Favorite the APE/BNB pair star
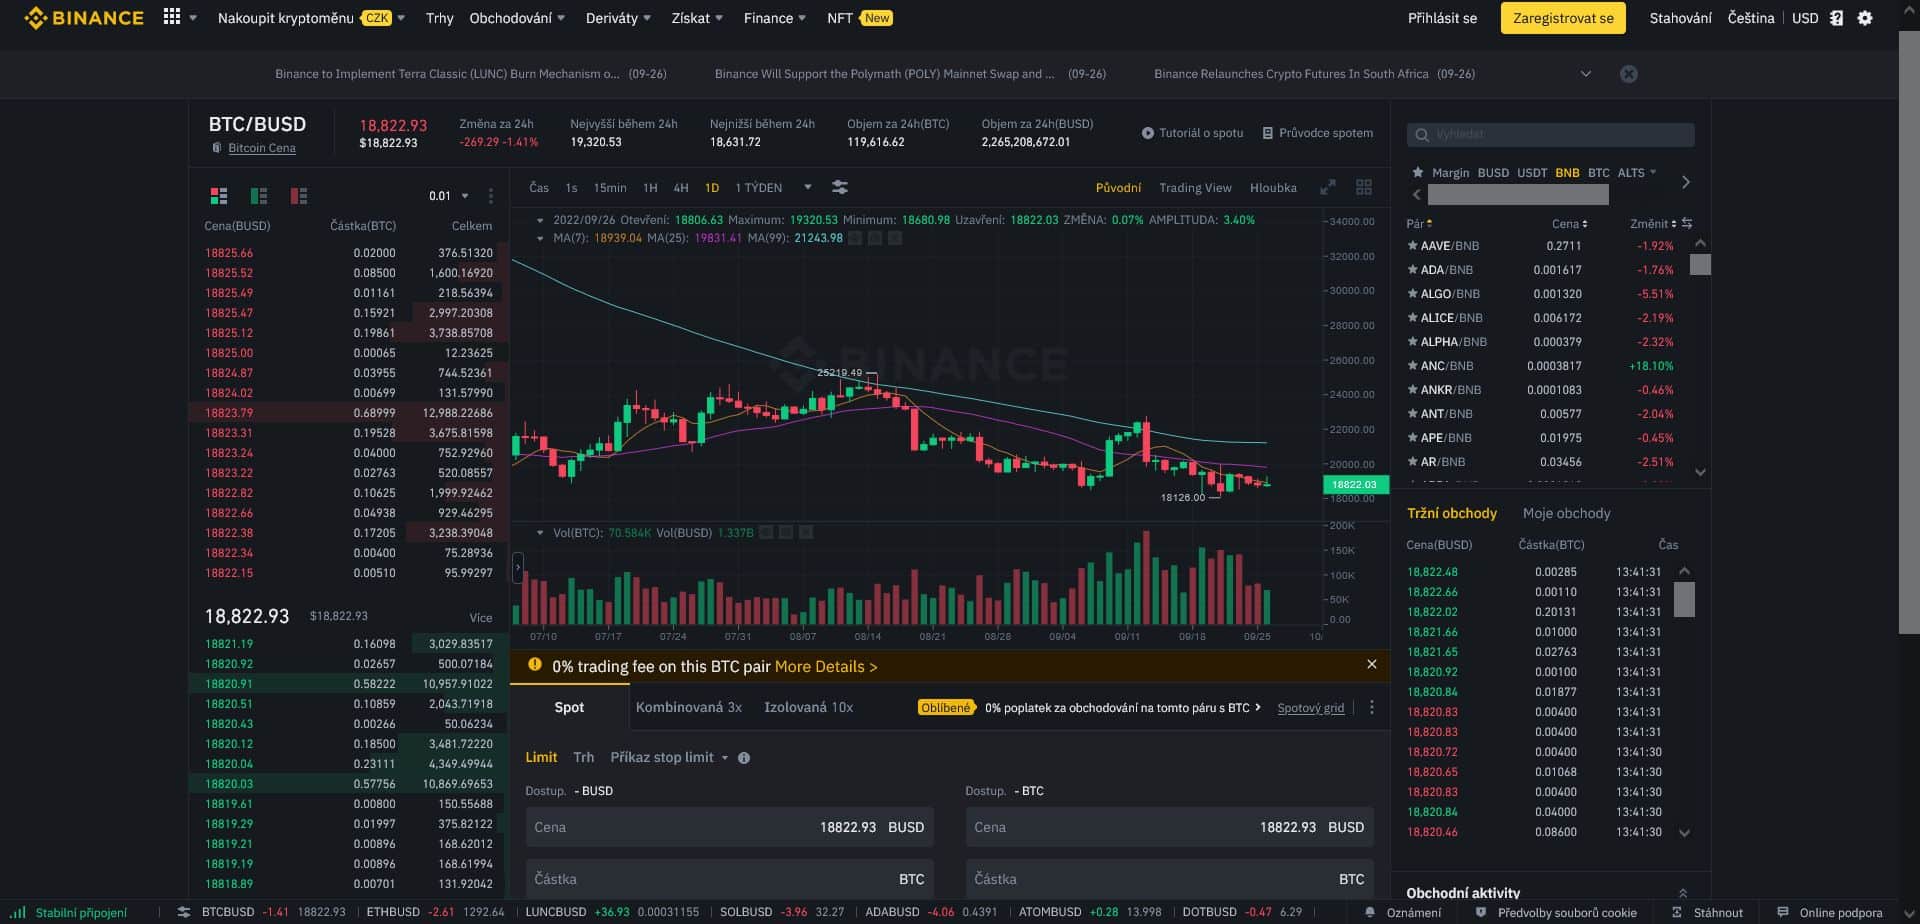The image size is (1920, 924). point(1413,438)
